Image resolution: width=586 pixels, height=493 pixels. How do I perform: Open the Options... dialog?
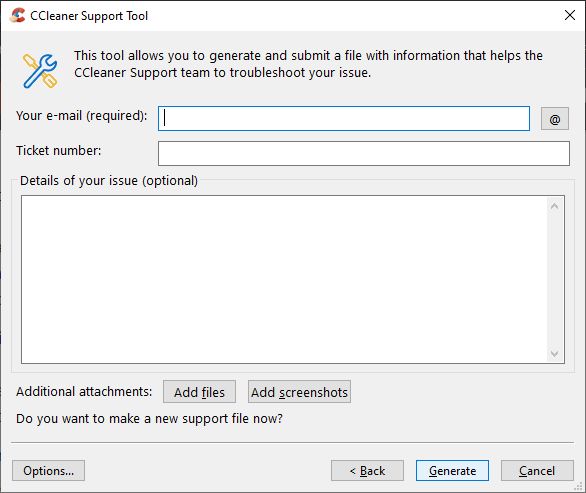tap(49, 471)
